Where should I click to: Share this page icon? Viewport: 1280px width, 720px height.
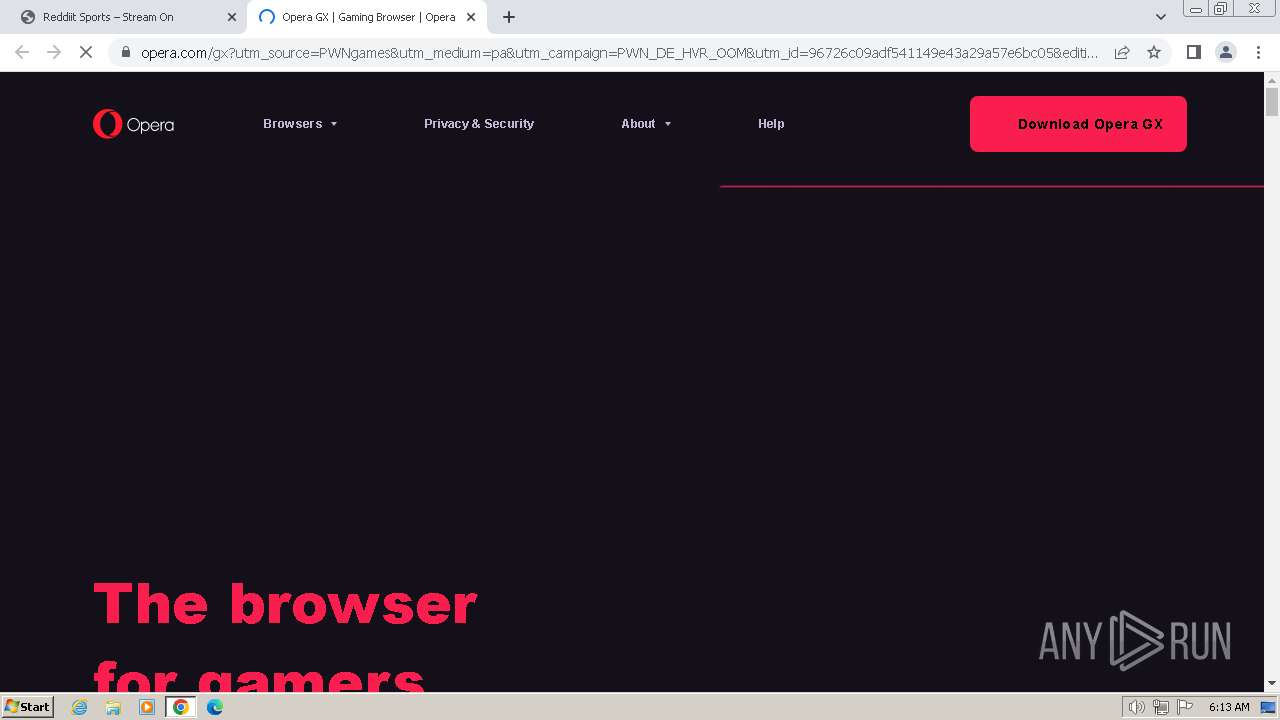click(x=1122, y=52)
